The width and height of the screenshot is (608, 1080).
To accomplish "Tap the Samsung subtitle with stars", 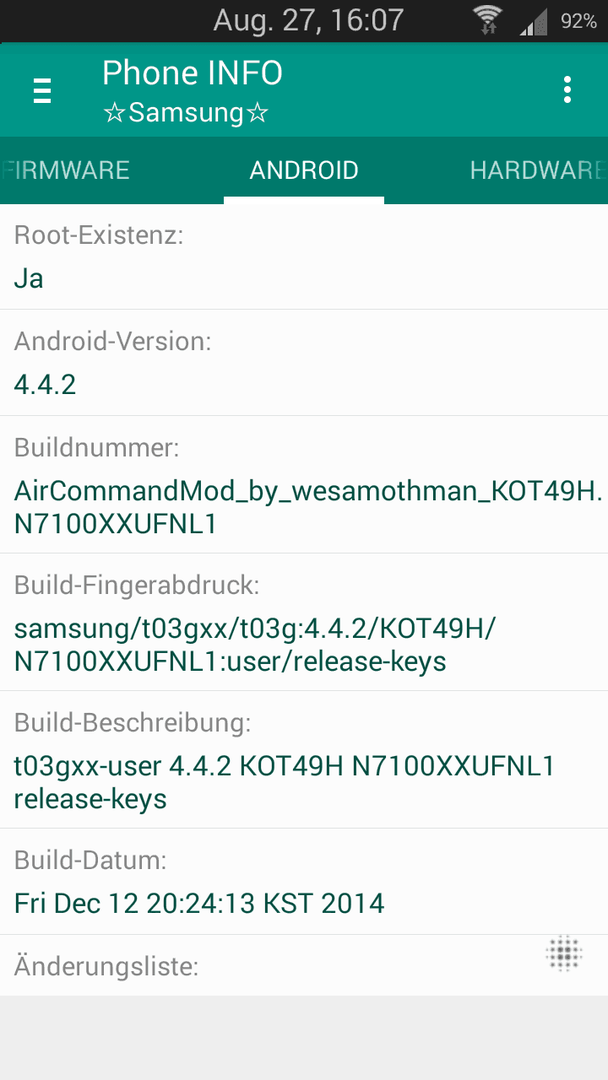I will point(185,112).
